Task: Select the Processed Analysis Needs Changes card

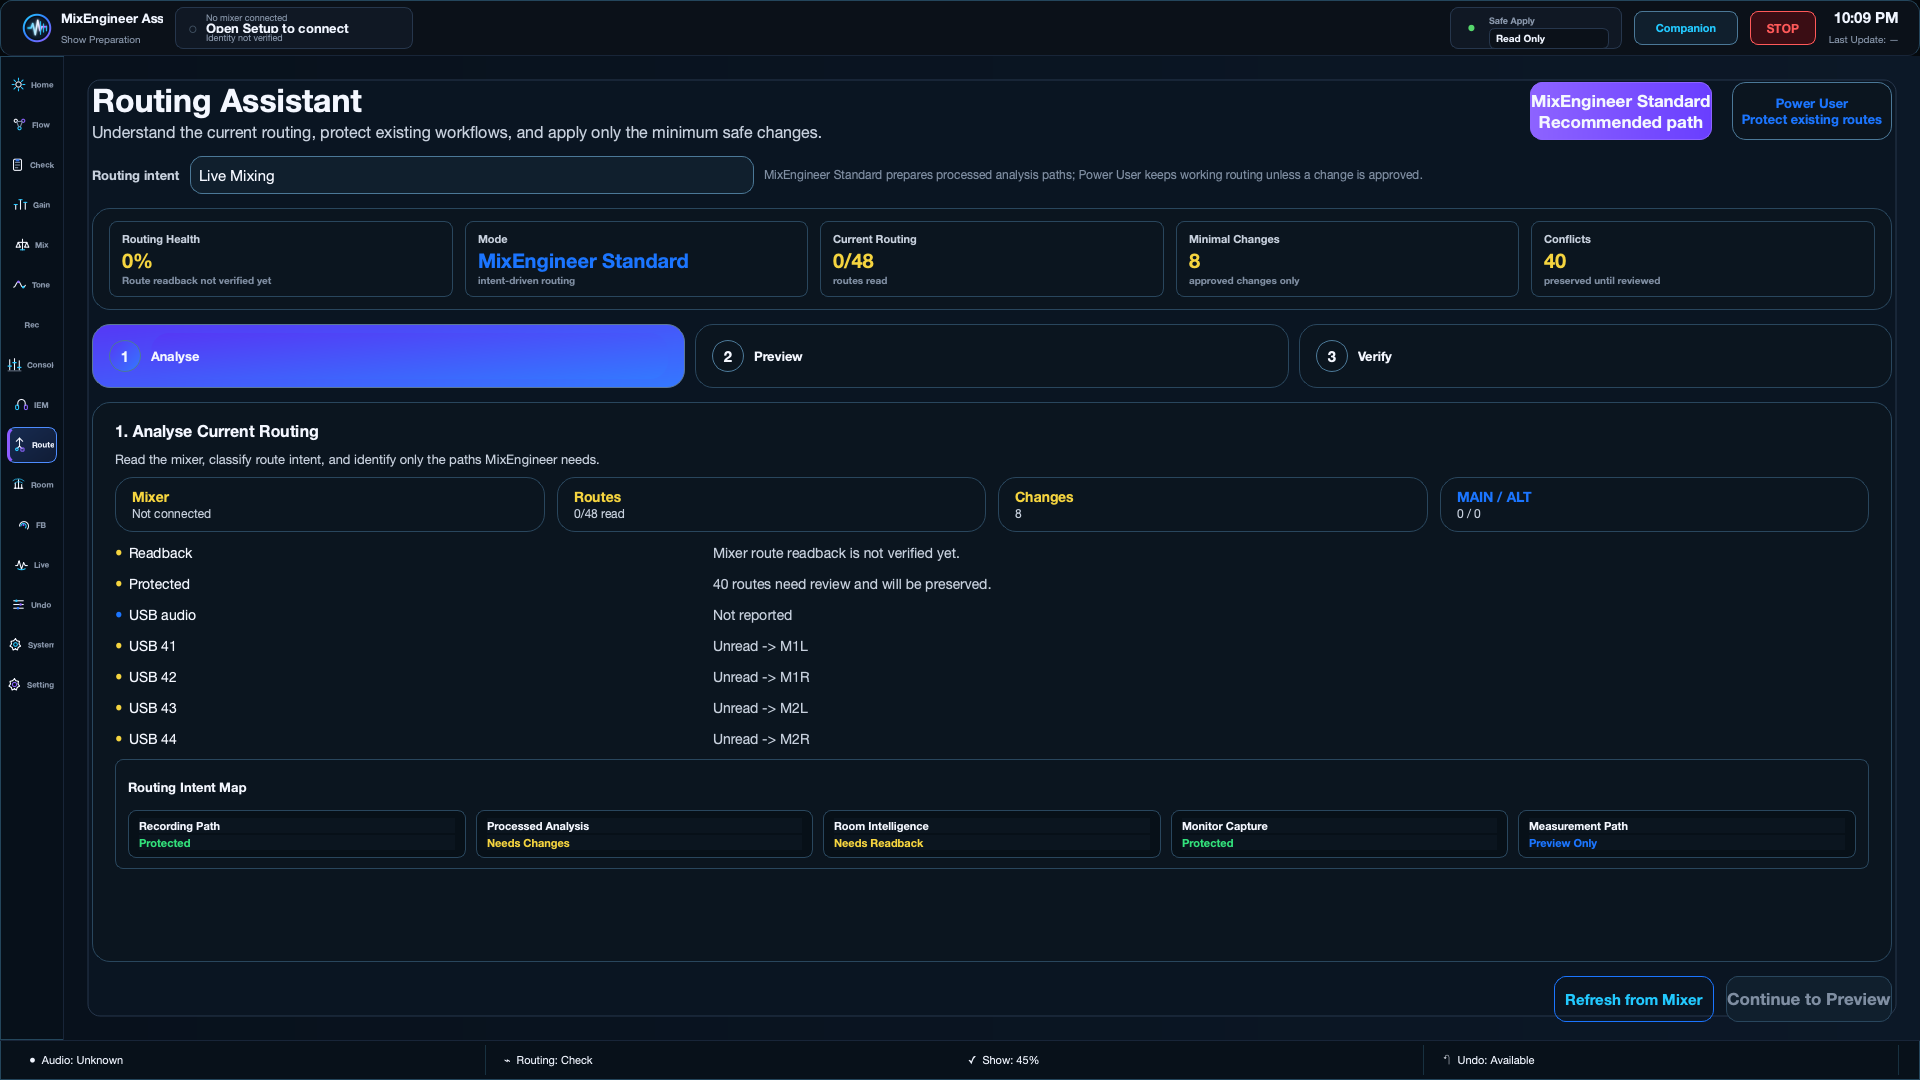Action: pos(644,834)
